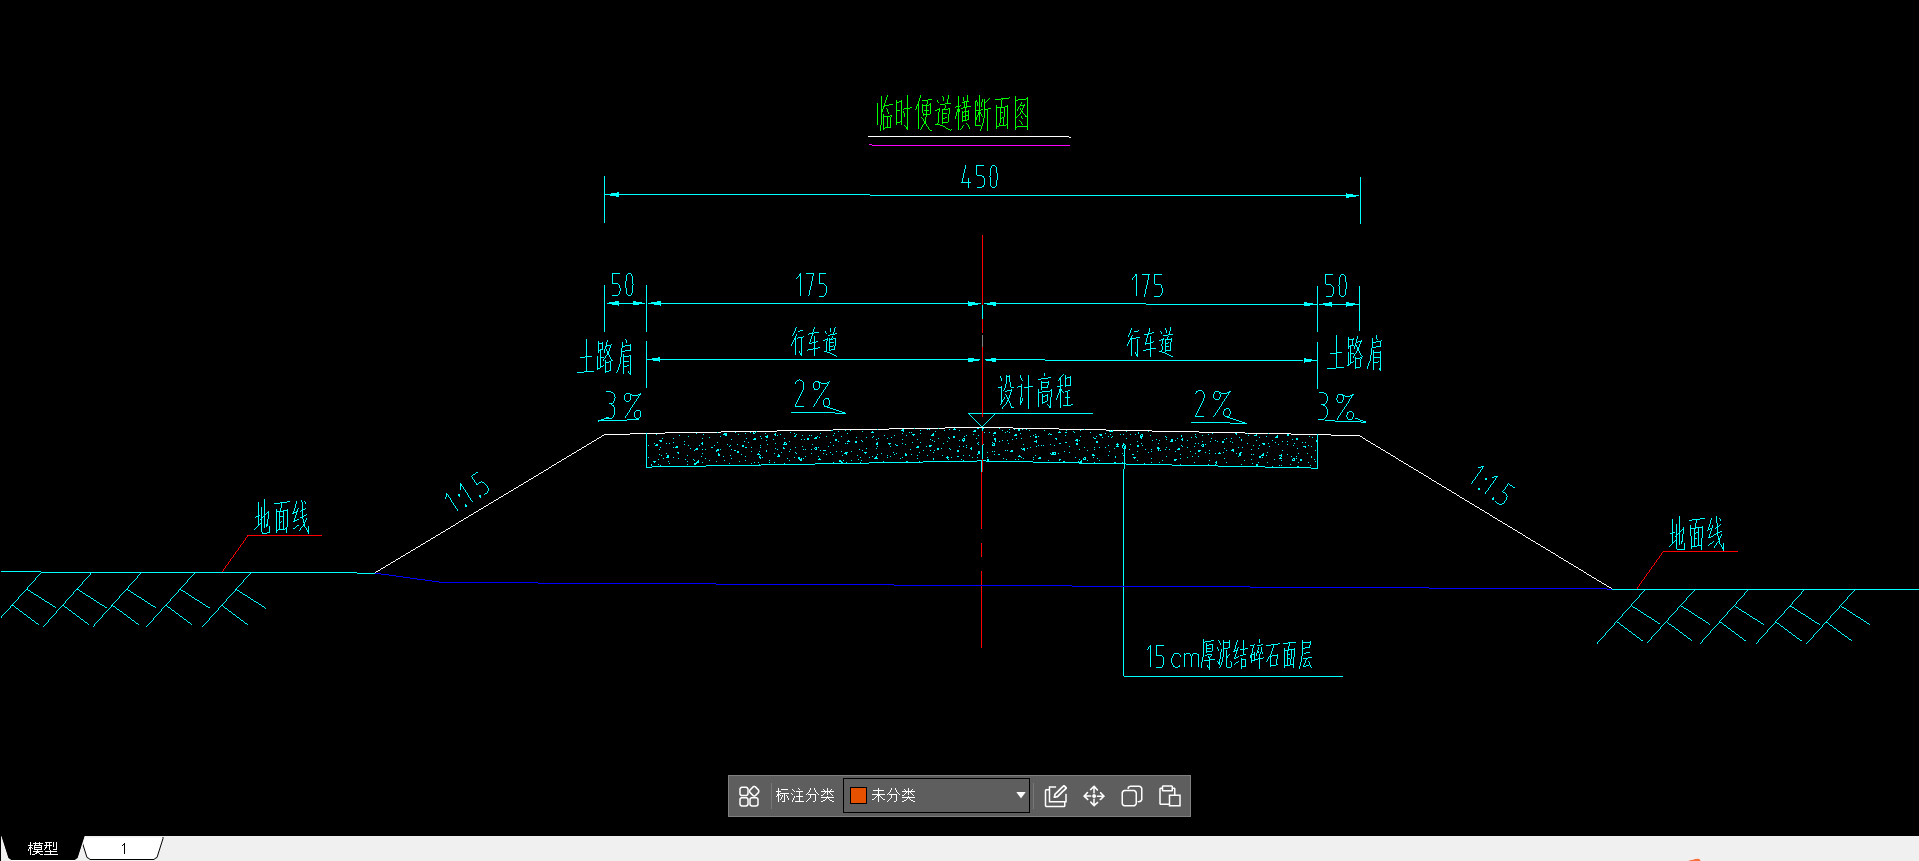Click the paste clipboard icon in toolbar
Viewport: 1919px width, 861px height.
(1169, 796)
